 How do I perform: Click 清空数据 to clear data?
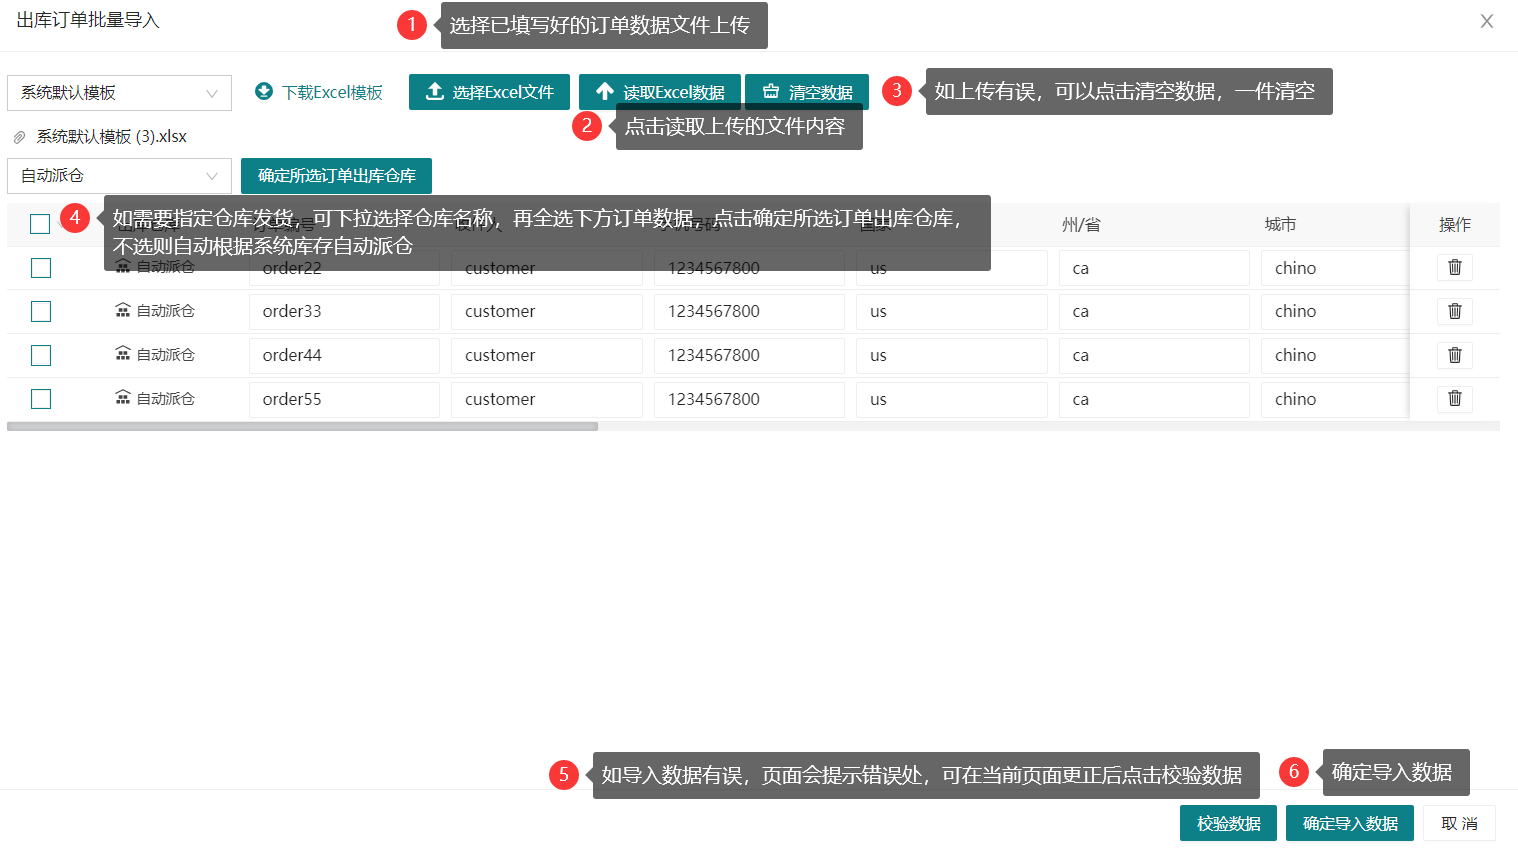click(807, 92)
